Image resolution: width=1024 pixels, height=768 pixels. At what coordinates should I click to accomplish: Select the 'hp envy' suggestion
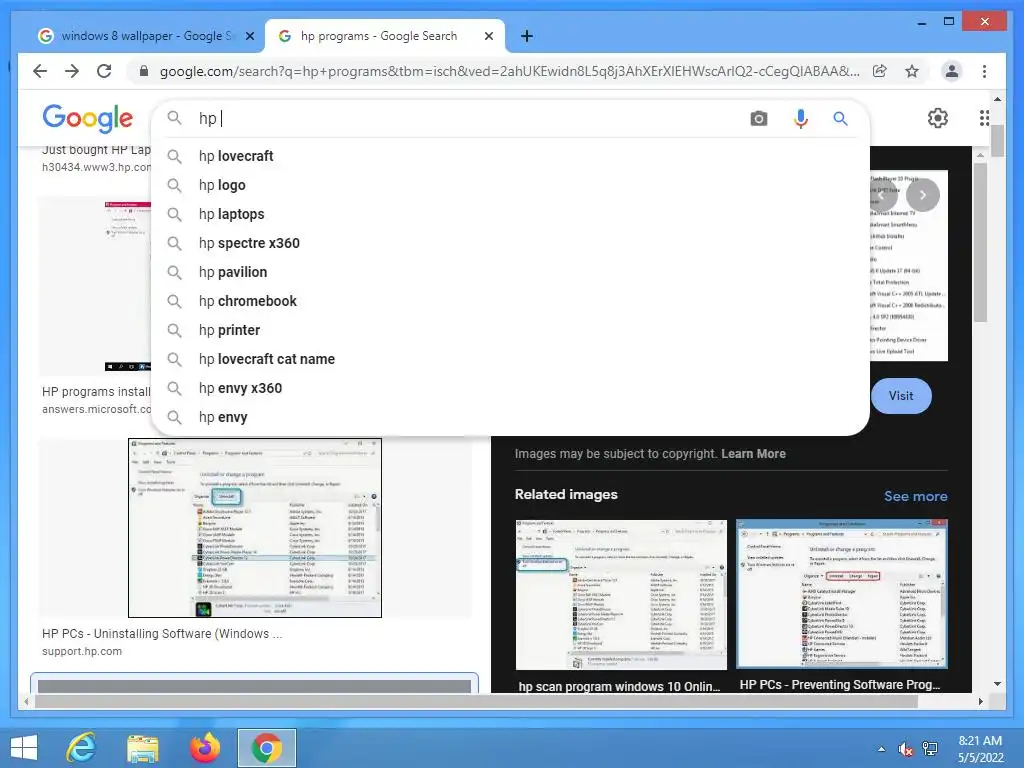tap(510, 417)
